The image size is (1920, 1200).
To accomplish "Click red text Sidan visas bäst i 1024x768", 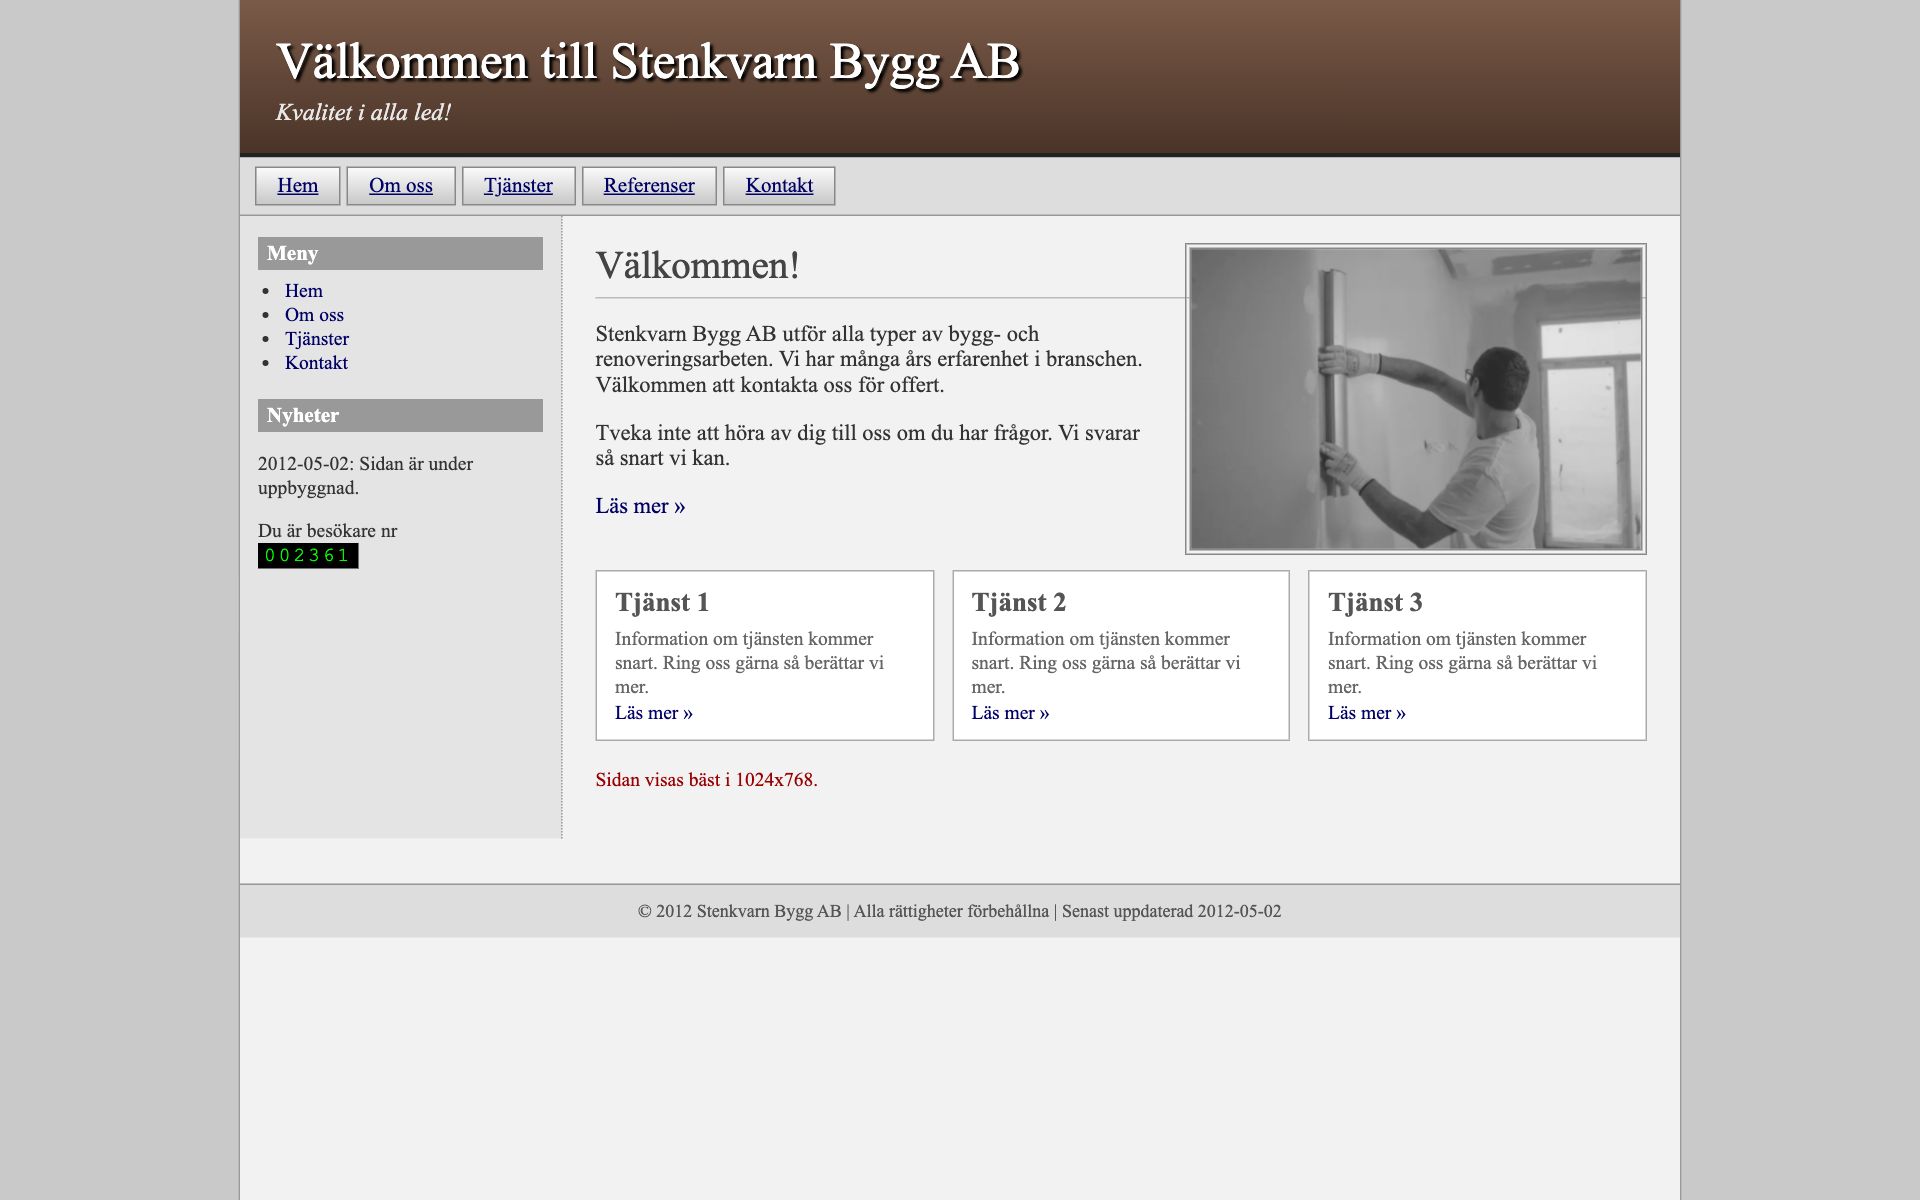I will (706, 780).
